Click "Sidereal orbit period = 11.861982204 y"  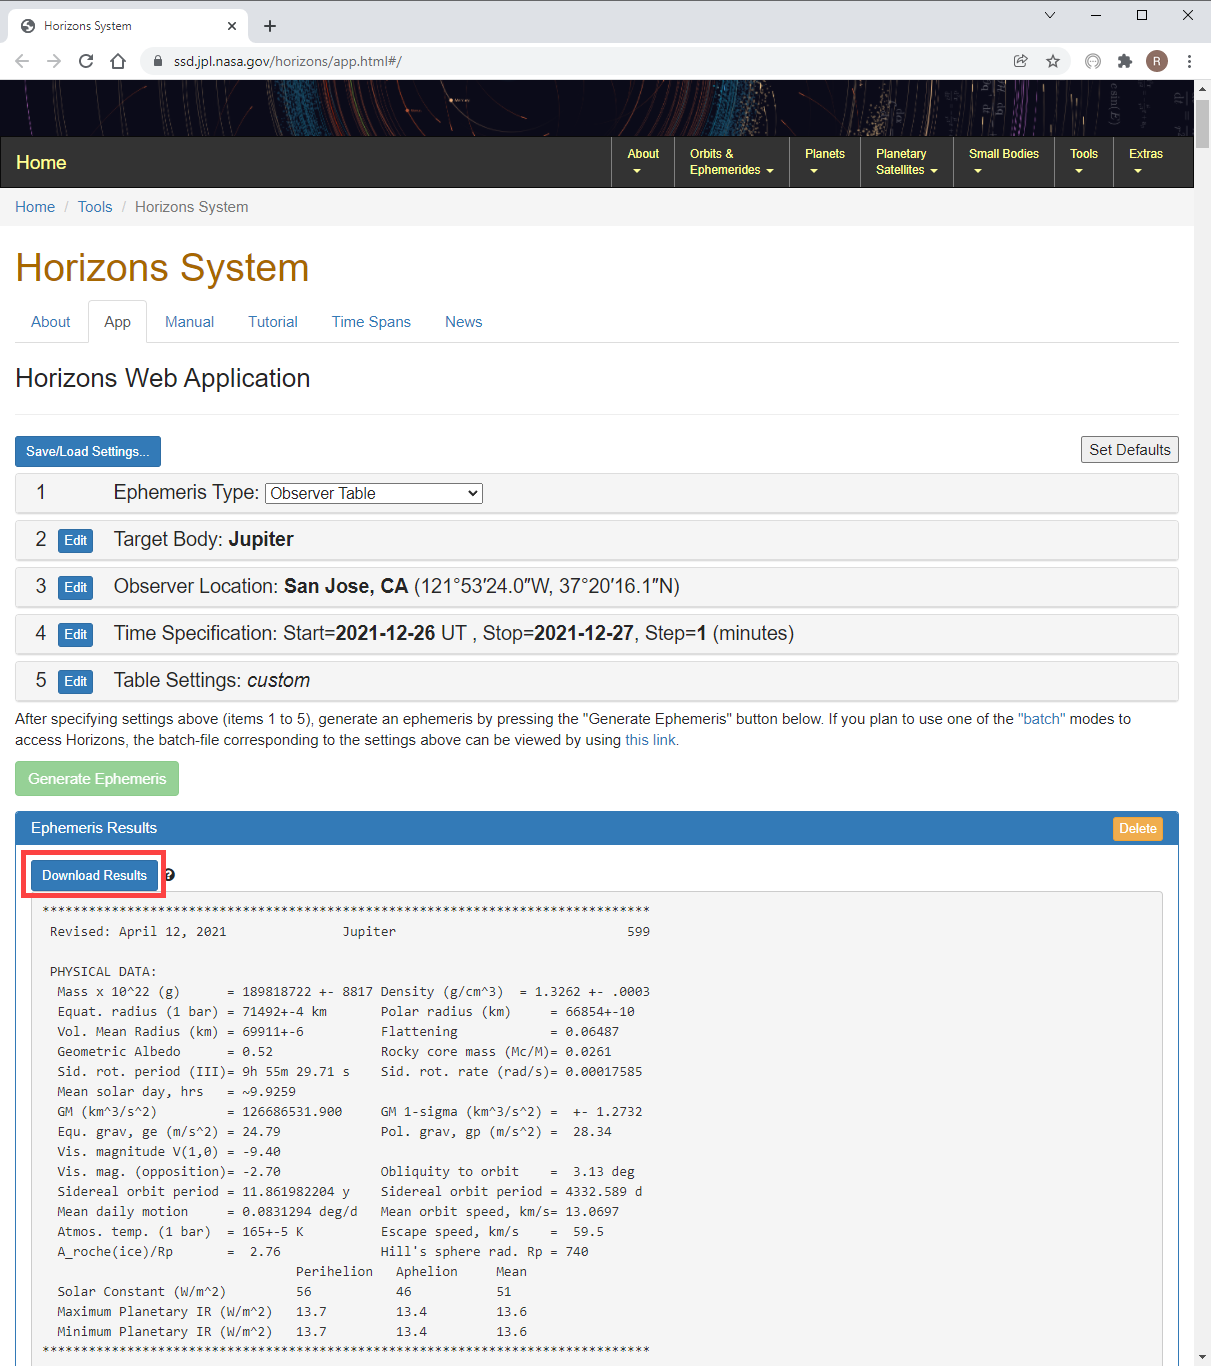(x=204, y=1191)
